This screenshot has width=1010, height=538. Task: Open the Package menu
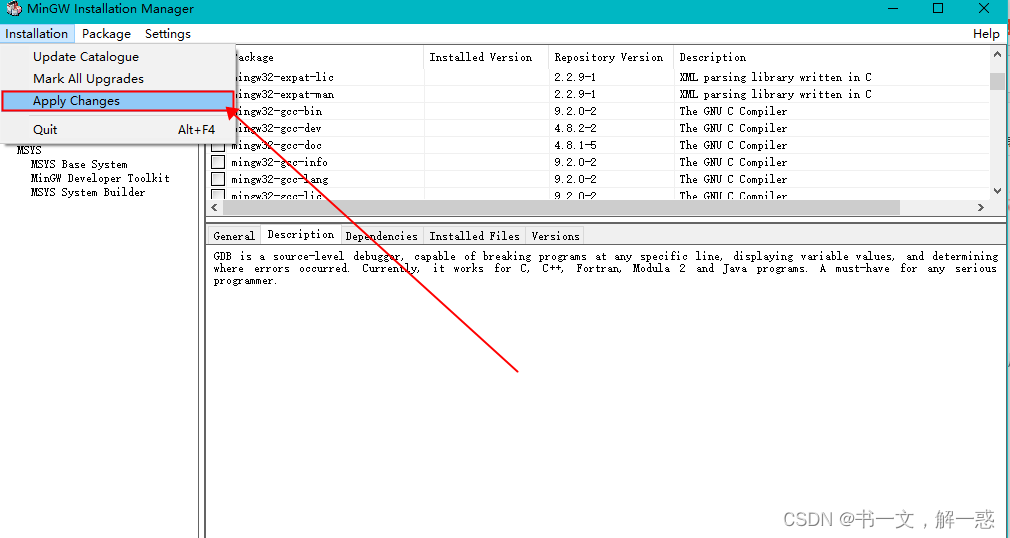[106, 34]
